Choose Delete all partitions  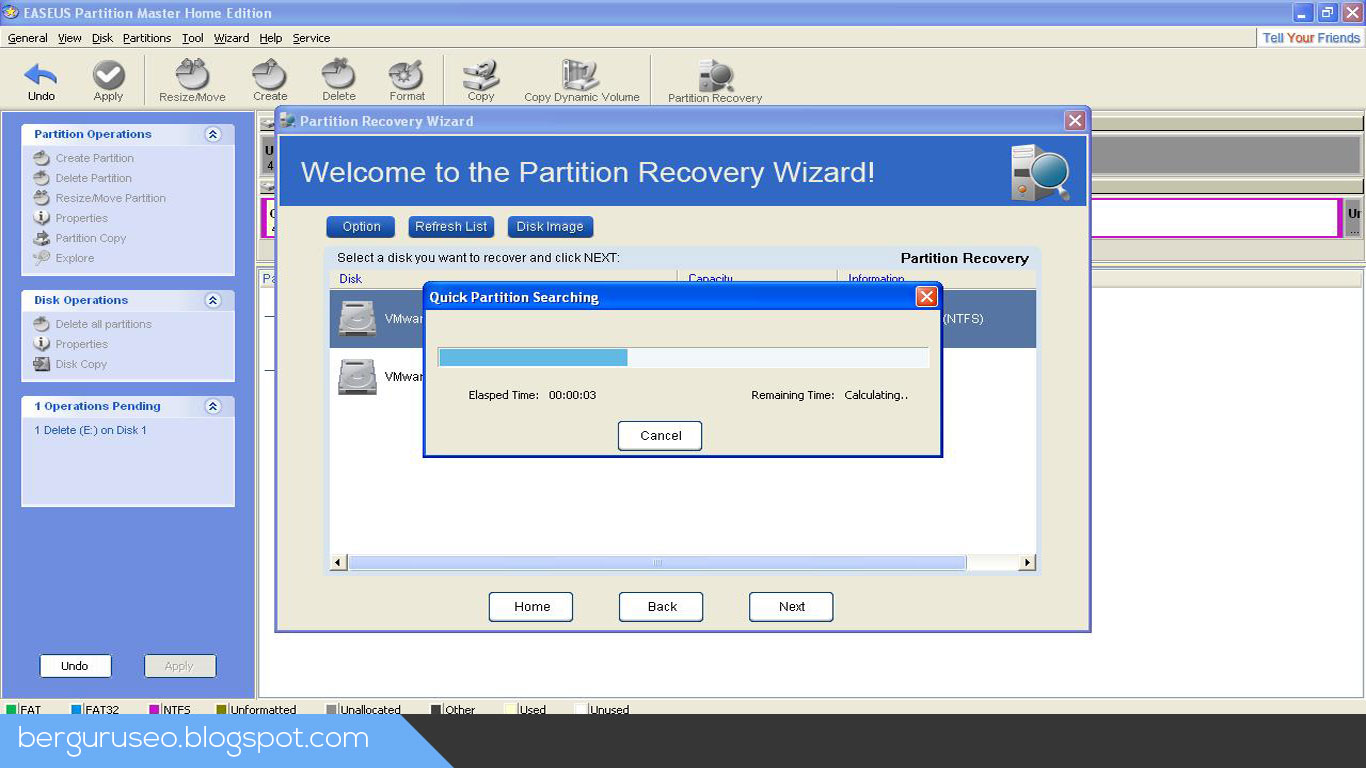pos(103,324)
